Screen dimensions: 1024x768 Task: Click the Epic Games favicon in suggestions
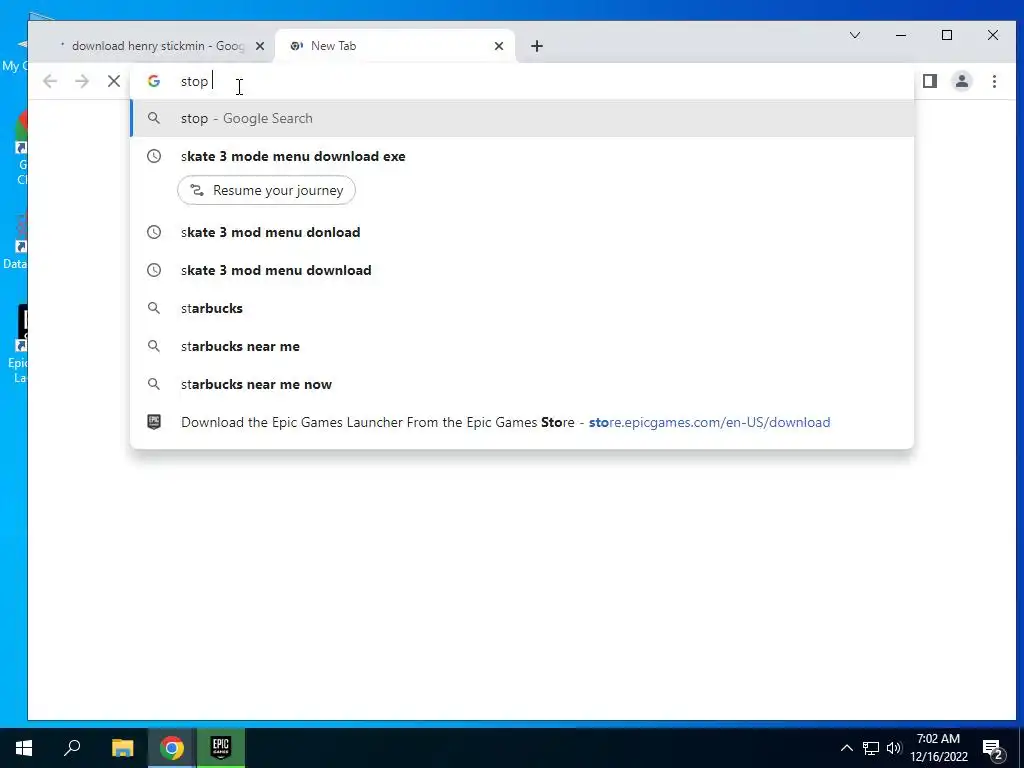(154, 422)
